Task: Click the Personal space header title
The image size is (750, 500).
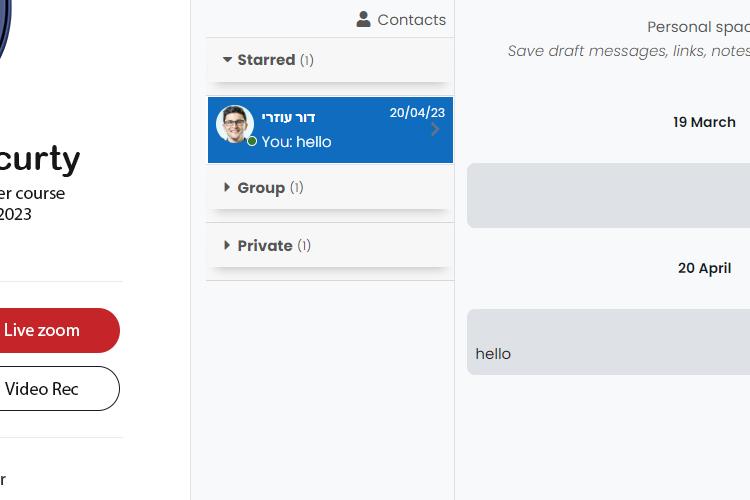Action: click(x=698, y=27)
